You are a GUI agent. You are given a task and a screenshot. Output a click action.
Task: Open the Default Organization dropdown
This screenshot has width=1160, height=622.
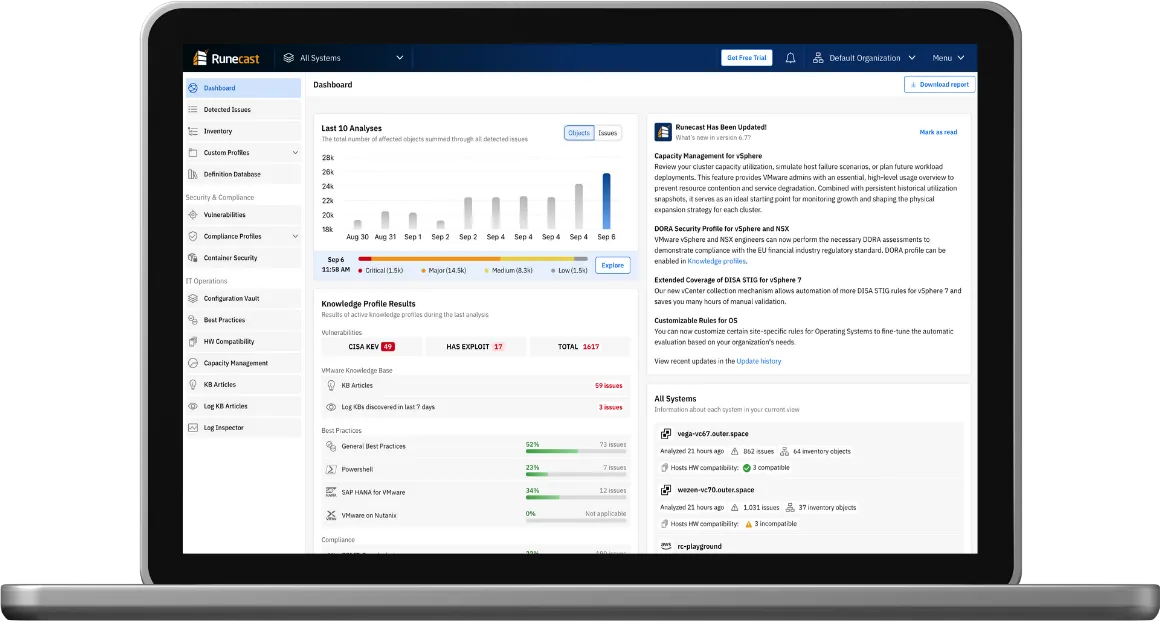864,58
